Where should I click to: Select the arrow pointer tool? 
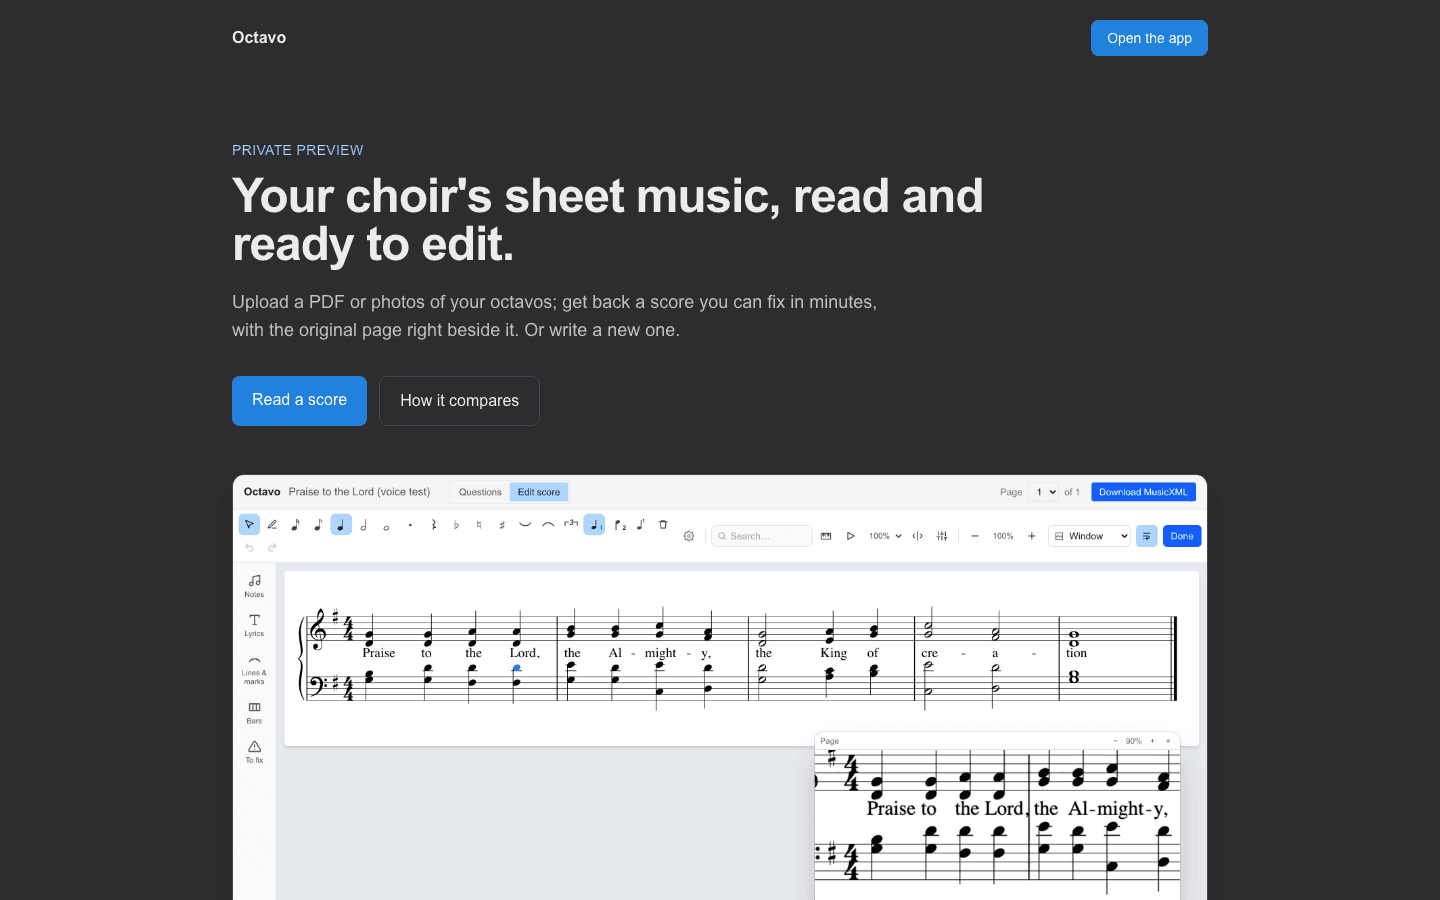tap(249, 524)
